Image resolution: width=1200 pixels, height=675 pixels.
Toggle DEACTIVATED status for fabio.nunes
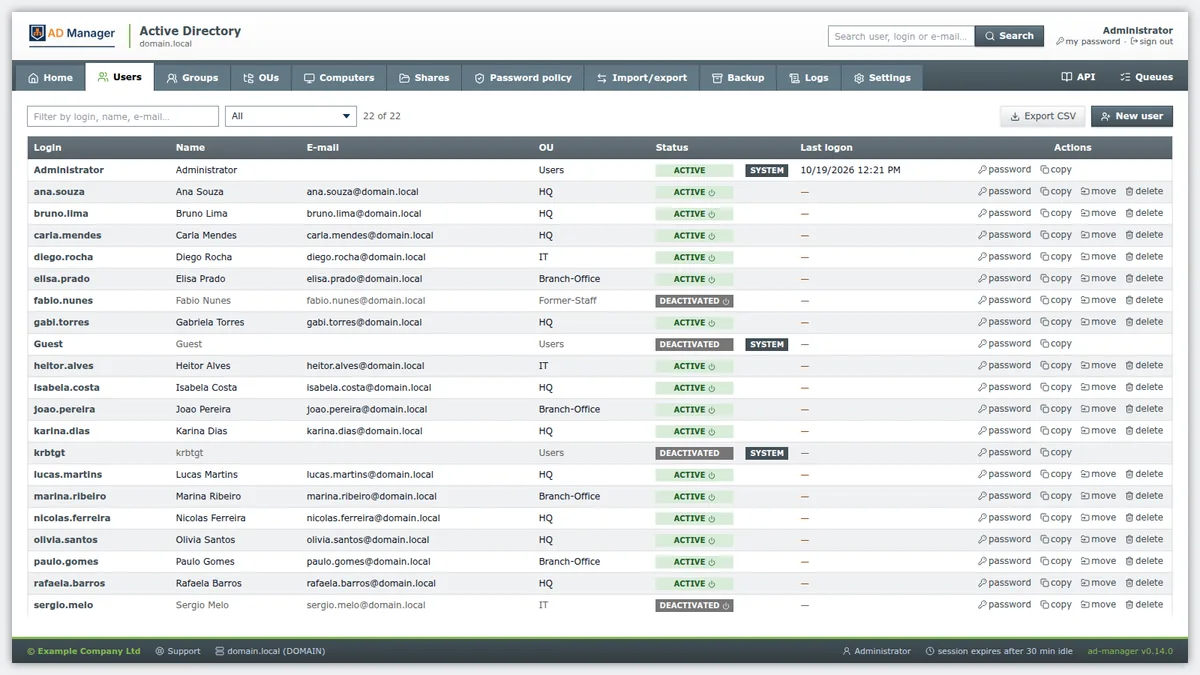point(694,301)
